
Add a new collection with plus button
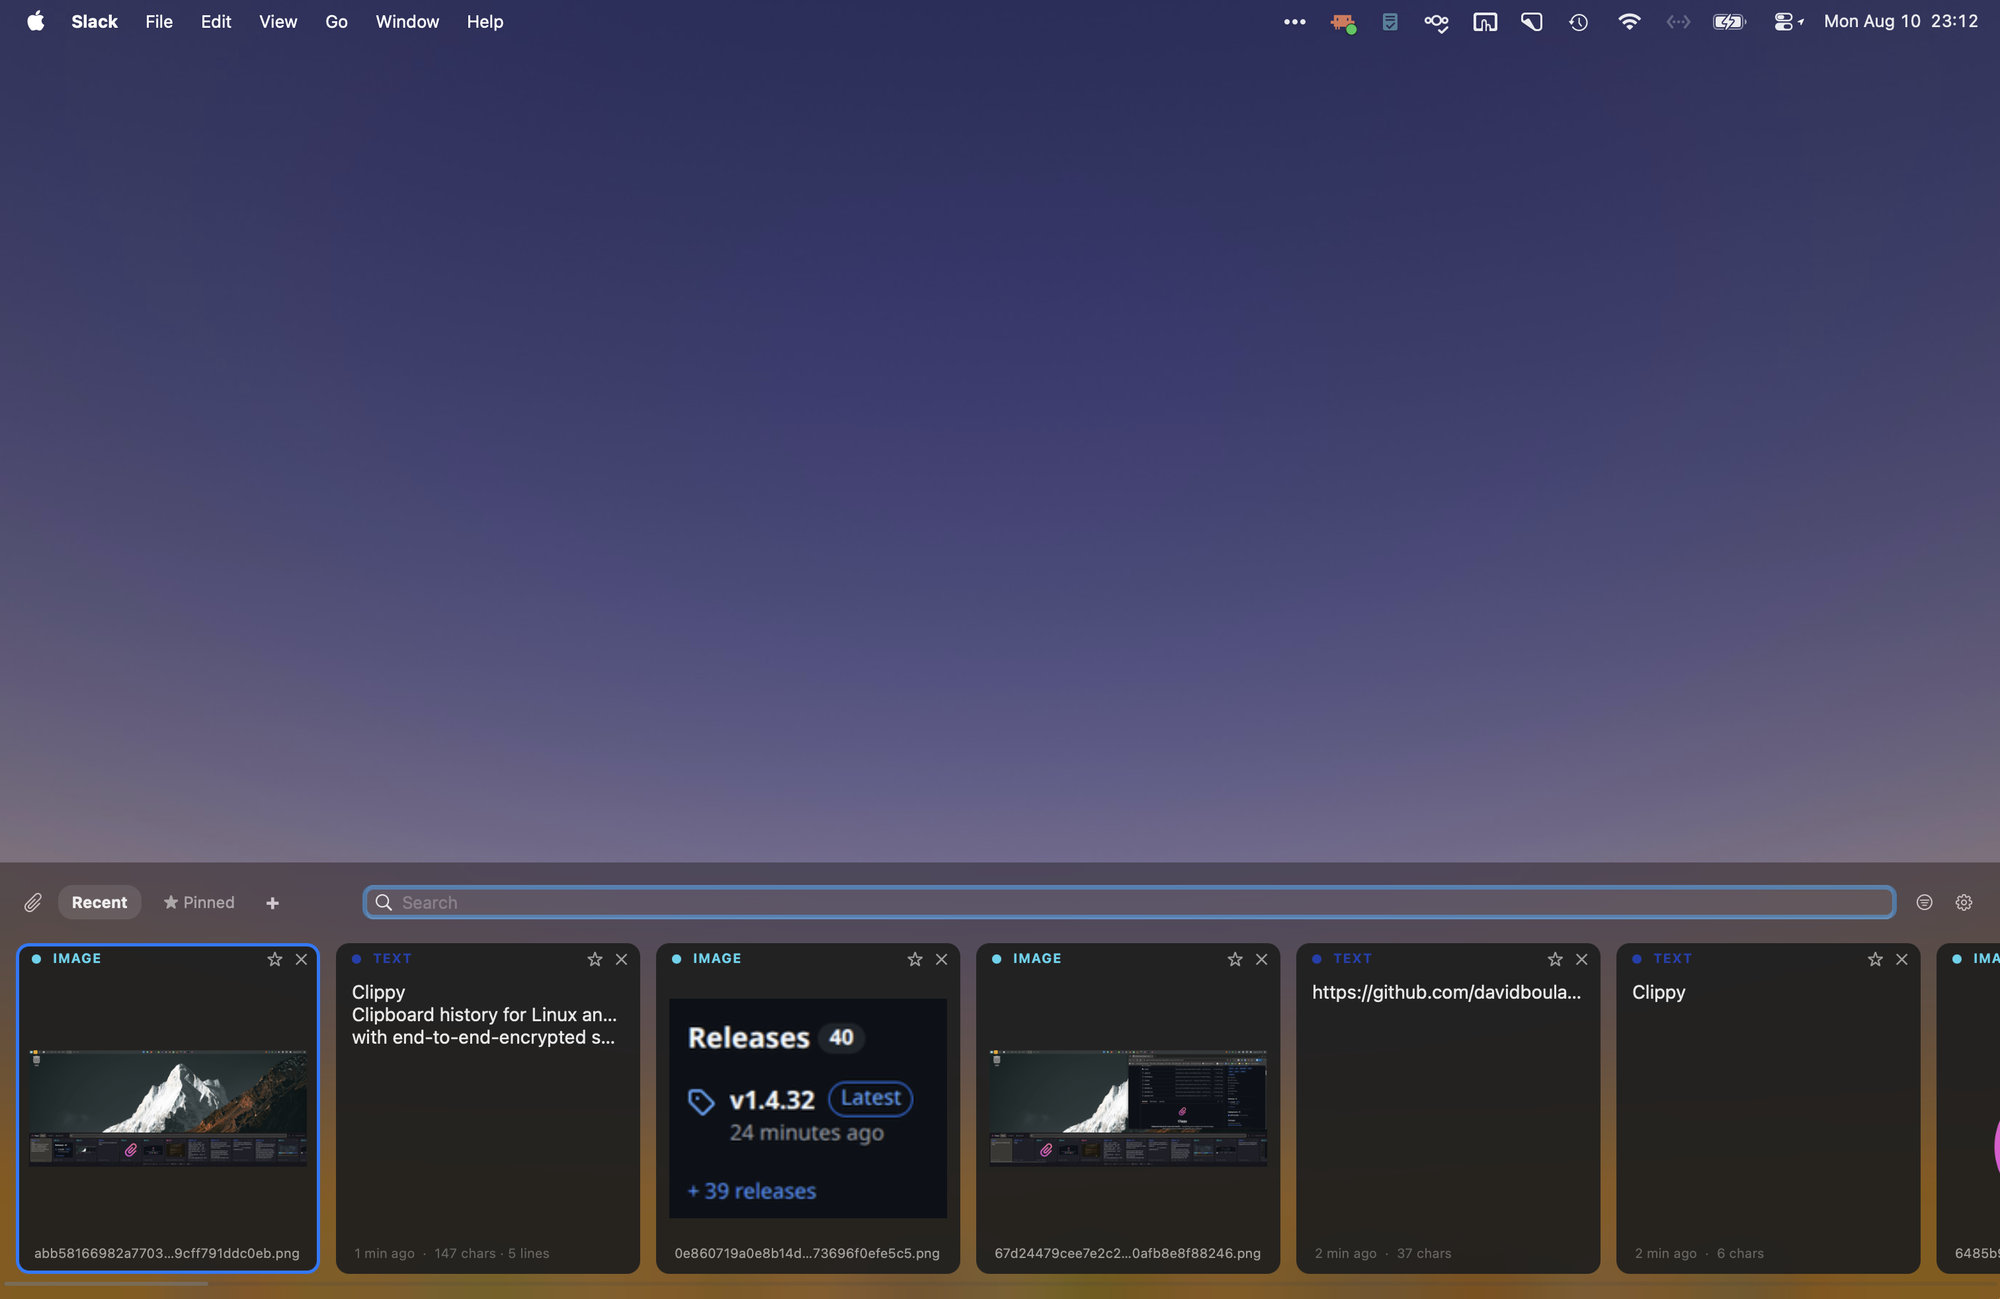point(272,903)
